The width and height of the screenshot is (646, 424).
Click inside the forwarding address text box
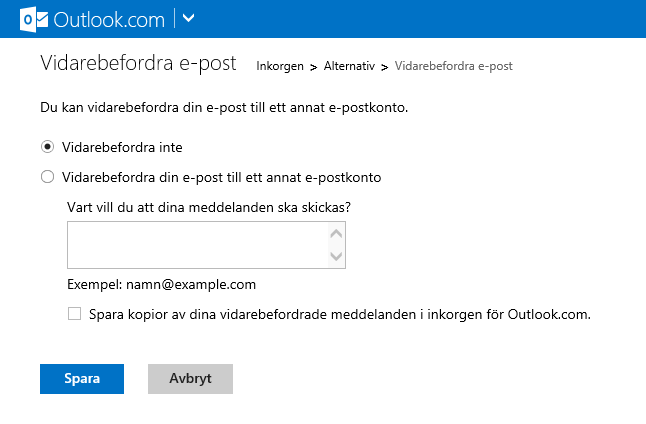point(197,245)
